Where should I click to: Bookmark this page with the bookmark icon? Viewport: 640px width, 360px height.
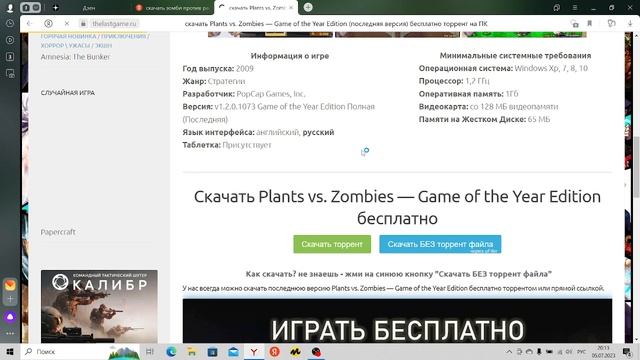tap(589, 24)
